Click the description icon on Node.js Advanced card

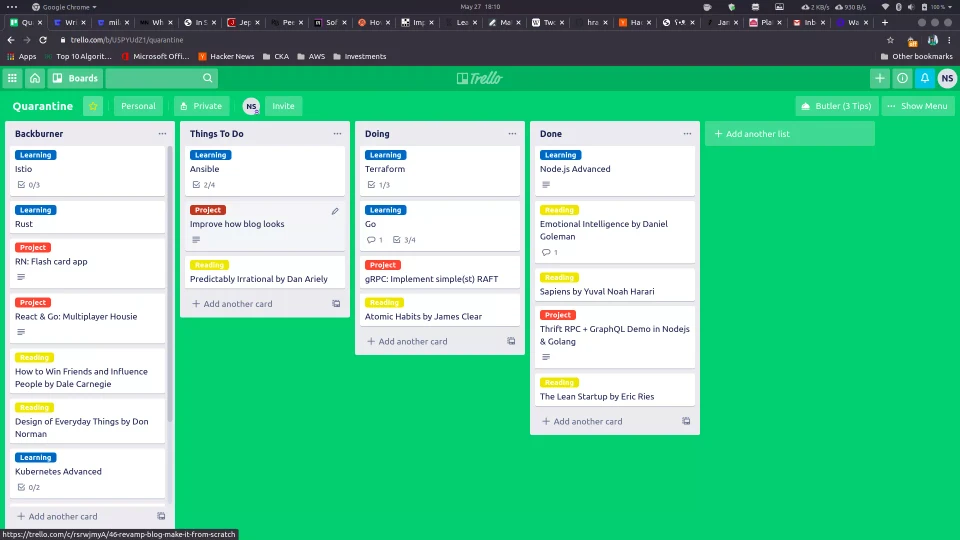pyautogui.click(x=546, y=184)
